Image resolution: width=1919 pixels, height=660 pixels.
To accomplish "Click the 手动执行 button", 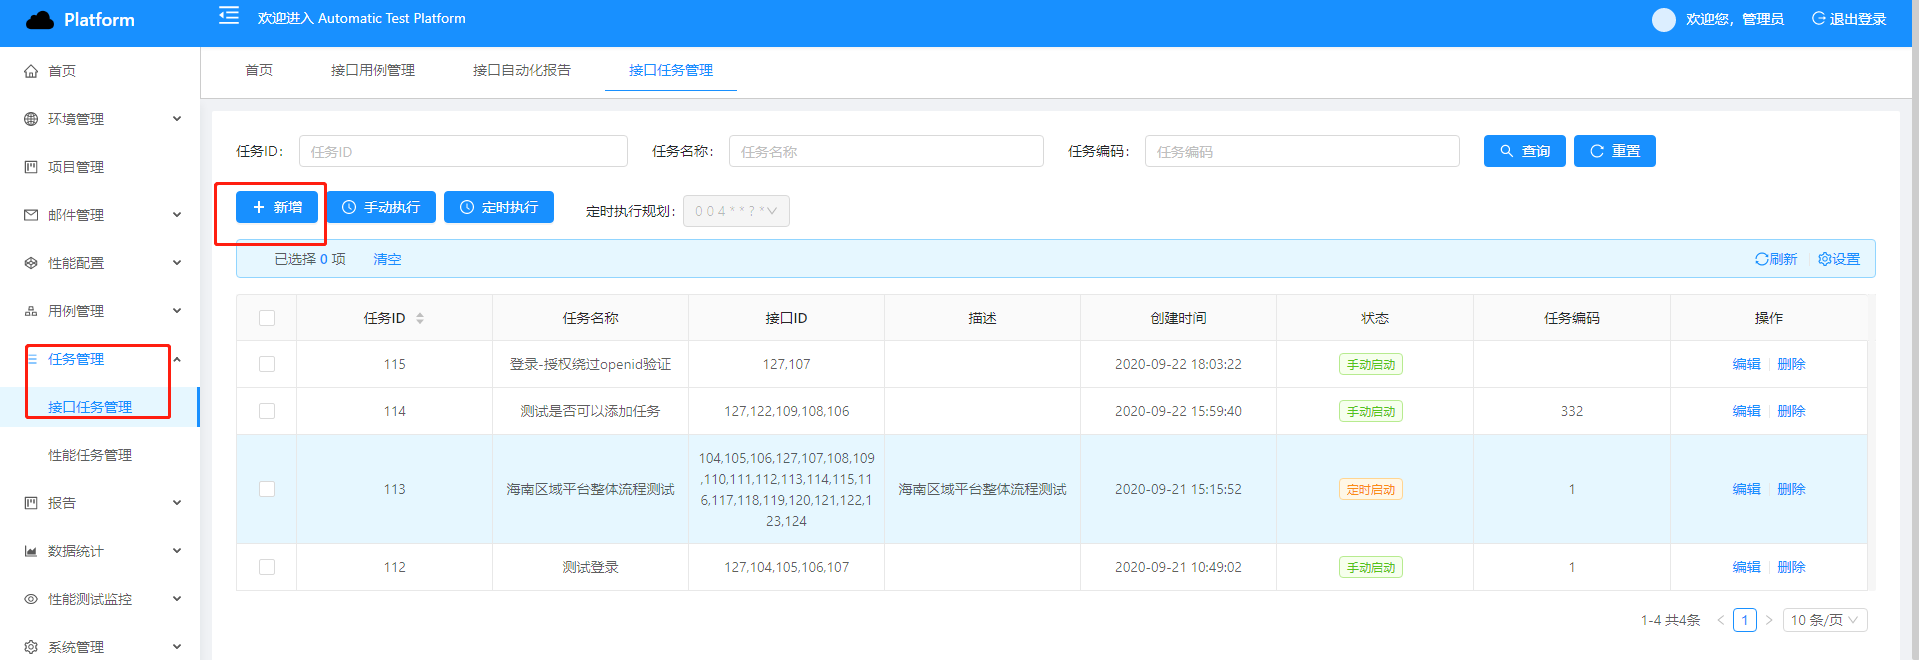I will [381, 207].
